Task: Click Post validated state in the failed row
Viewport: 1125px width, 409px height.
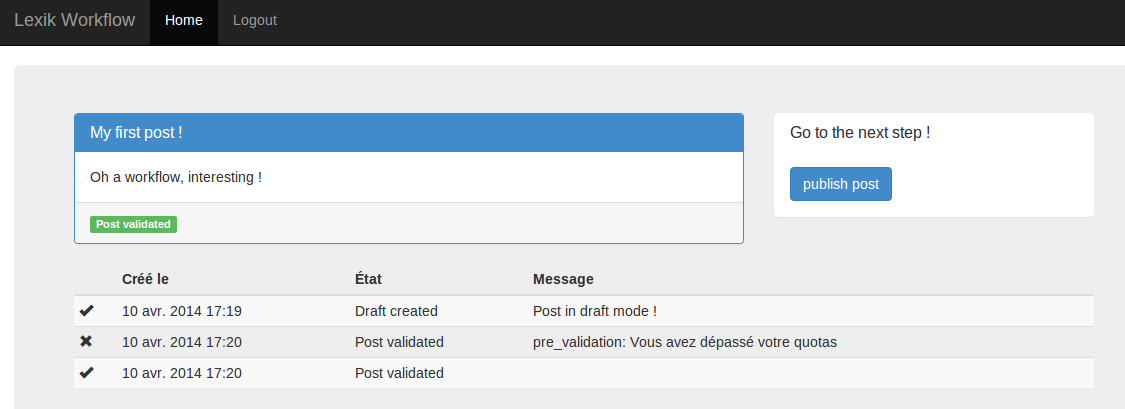Action: coord(399,342)
